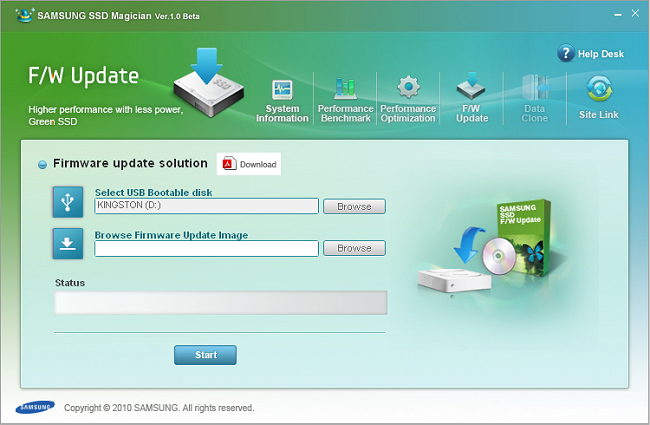Browse for the USB bootable disk
This screenshot has width=650, height=425.
tap(354, 206)
